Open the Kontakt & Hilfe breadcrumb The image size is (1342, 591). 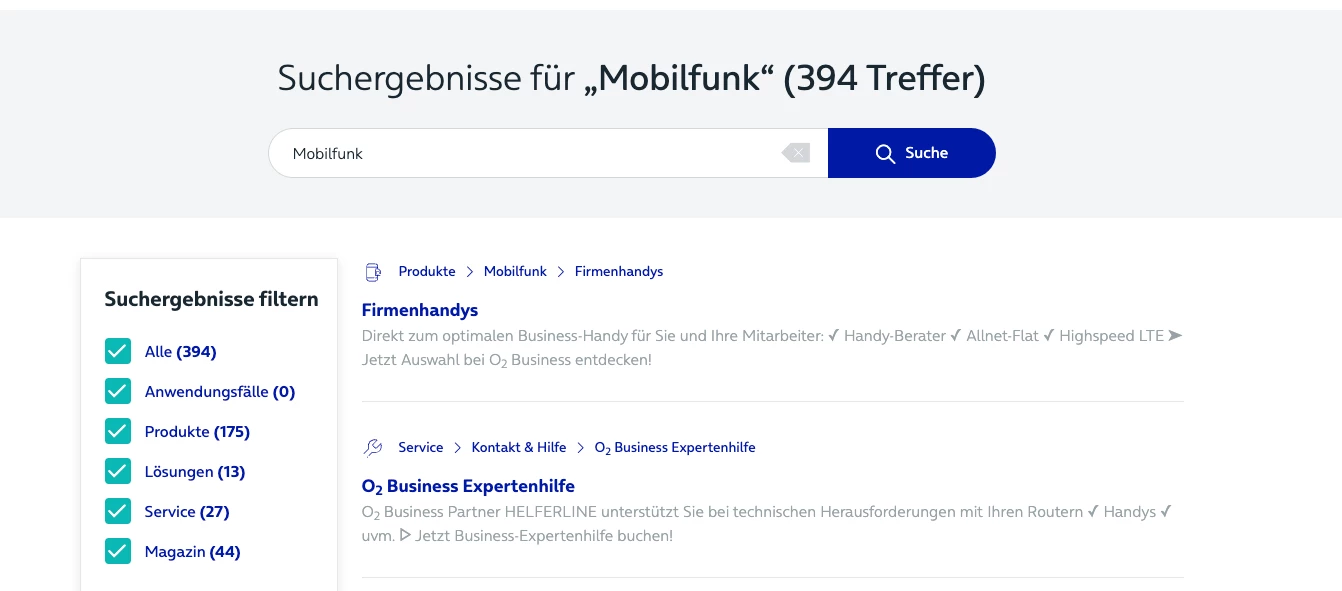519,448
